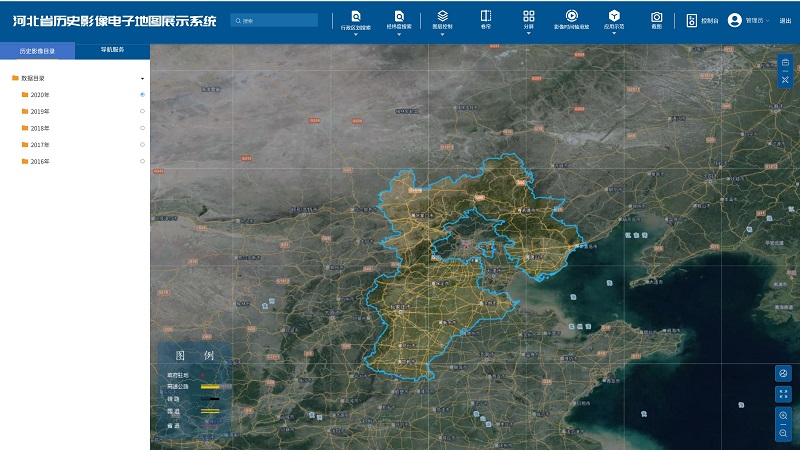The height and width of the screenshot is (450, 800).
Task: Collapse the 数据目录 tree arrow
Action: click(x=143, y=78)
